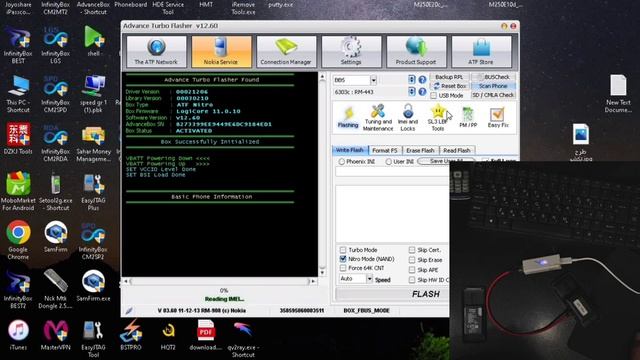Open iTunes desktop icon
The image size is (640, 360).
(x=18, y=336)
